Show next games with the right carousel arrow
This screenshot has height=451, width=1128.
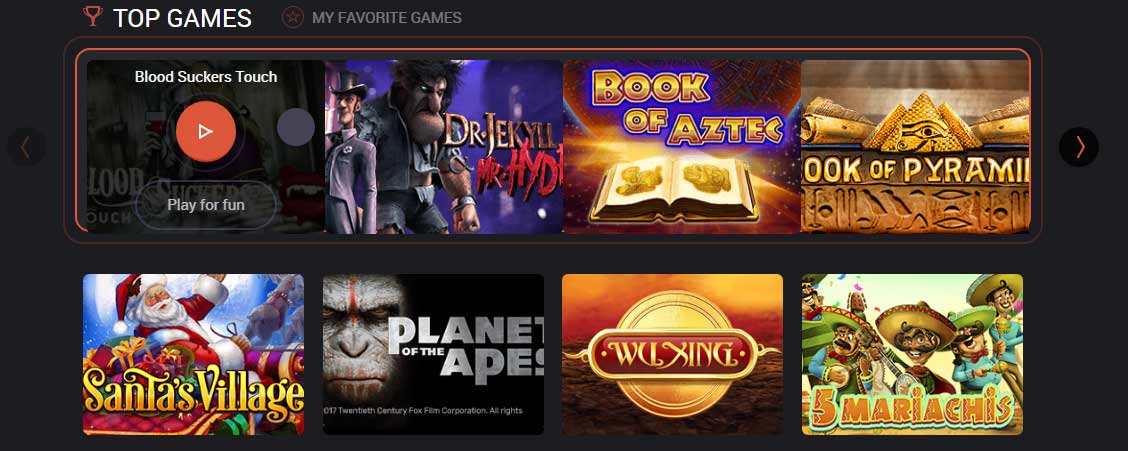1079,147
